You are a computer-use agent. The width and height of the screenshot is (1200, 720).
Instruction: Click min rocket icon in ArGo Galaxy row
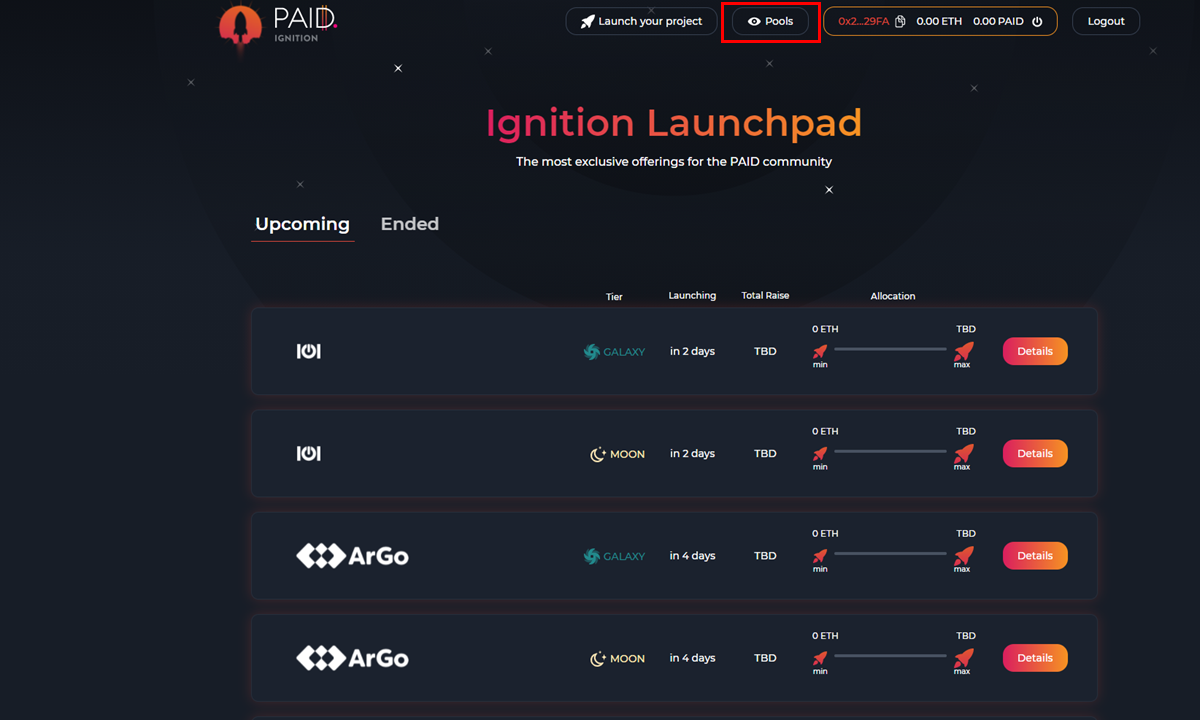(820, 555)
